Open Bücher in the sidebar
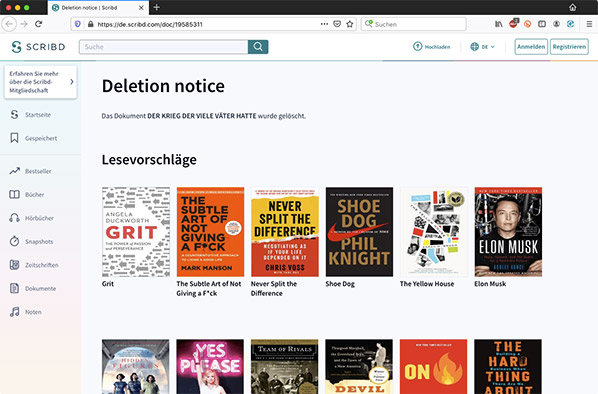The width and height of the screenshot is (598, 394). click(x=27, y=195)
